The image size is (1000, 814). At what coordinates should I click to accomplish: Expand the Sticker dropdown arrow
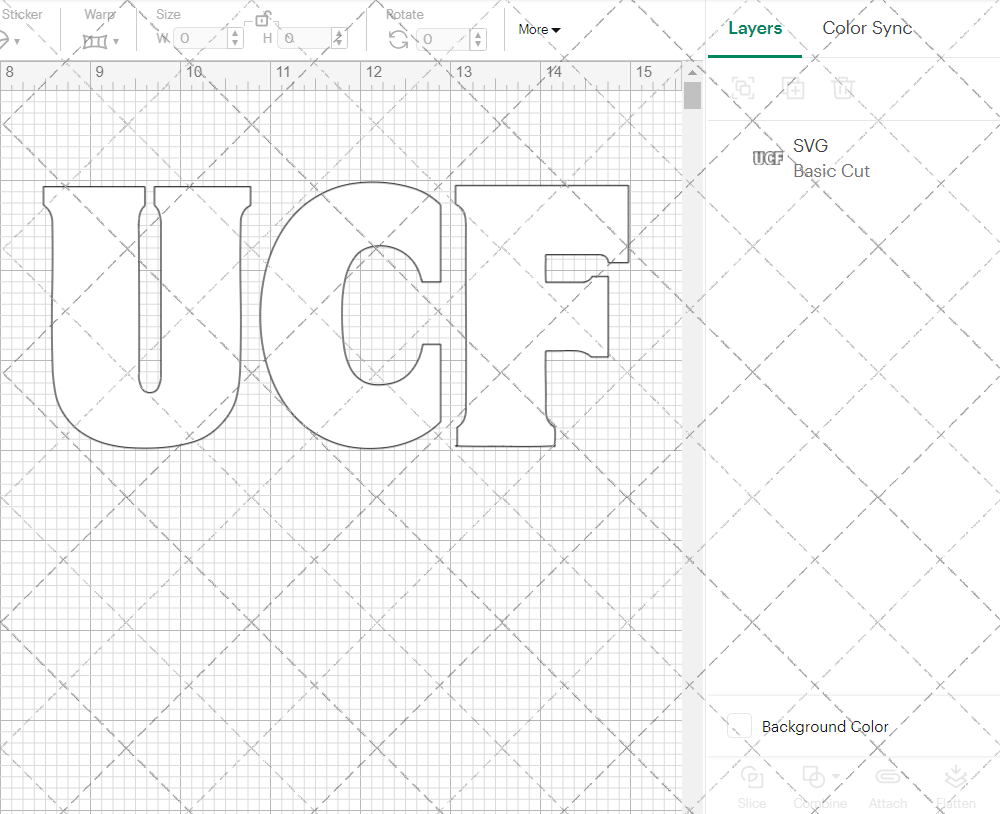point(17,42)
